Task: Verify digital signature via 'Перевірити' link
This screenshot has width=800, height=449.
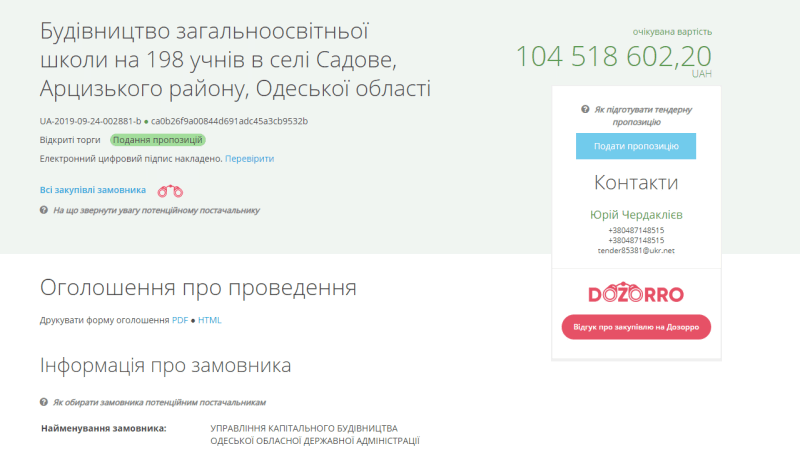Action: [x=249, y=159]
